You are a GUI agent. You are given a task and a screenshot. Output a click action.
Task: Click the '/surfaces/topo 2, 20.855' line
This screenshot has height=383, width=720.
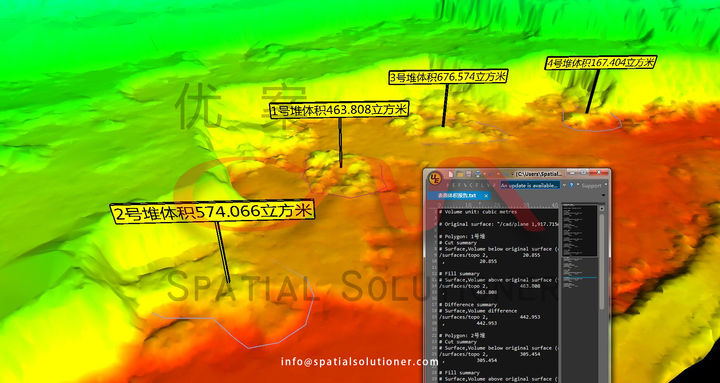[489, 255]
